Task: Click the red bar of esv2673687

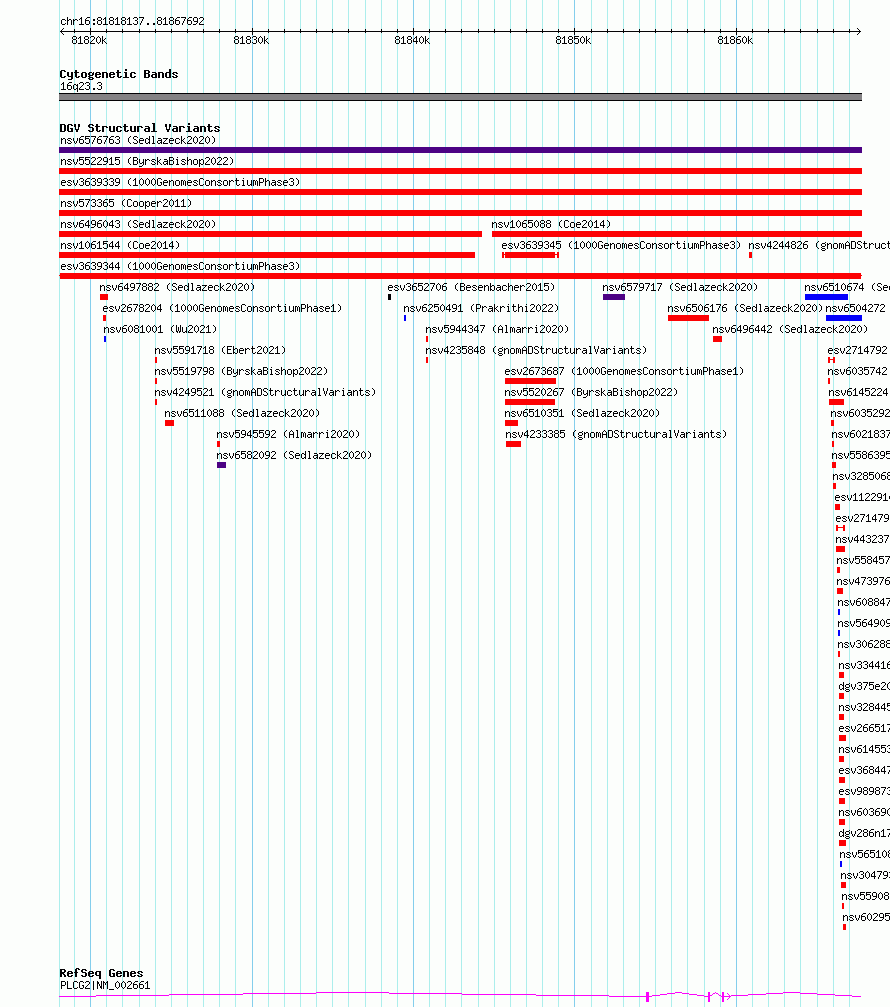Action: pos(530,381)
